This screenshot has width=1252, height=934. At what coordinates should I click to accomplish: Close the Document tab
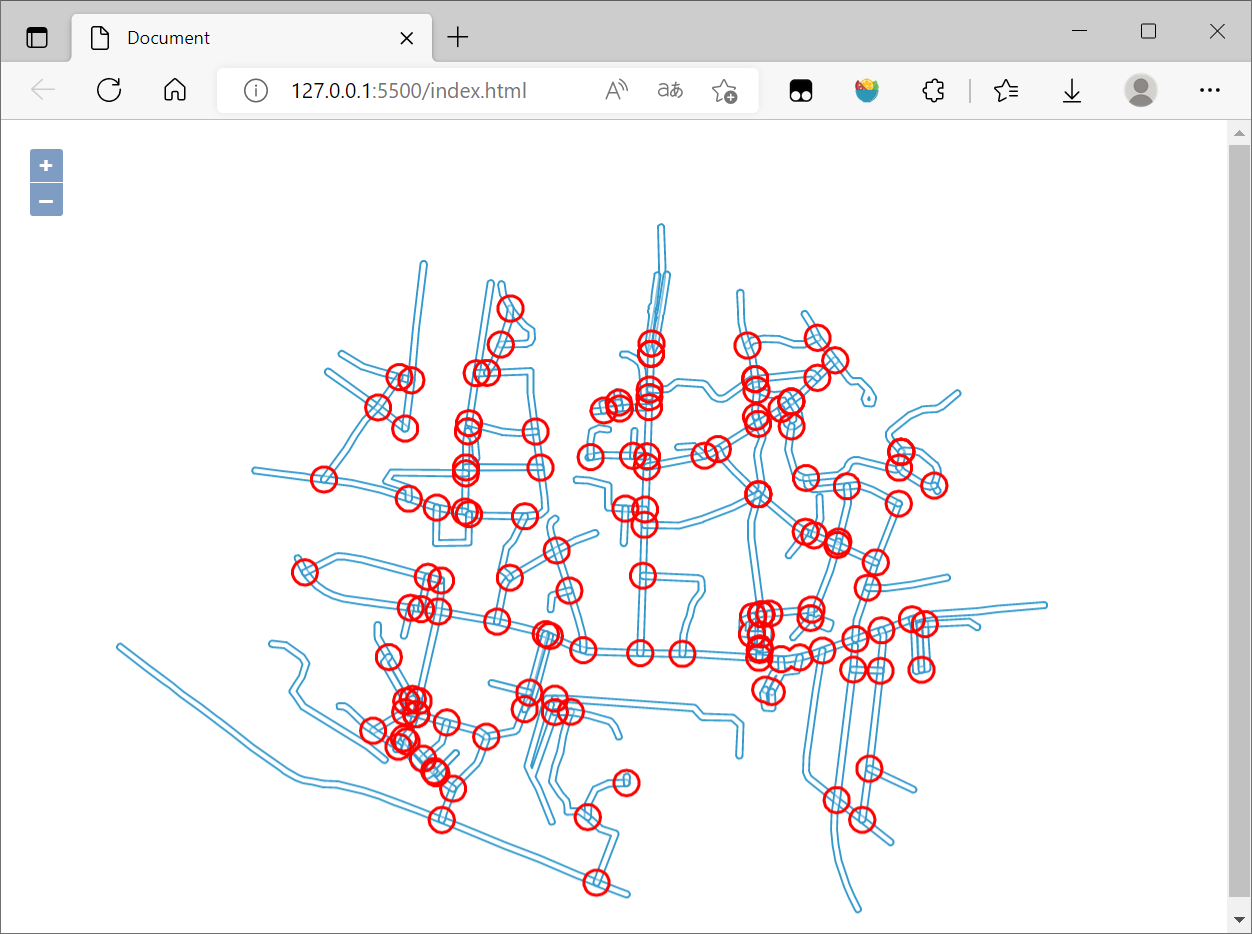click(x=407, y=38)
